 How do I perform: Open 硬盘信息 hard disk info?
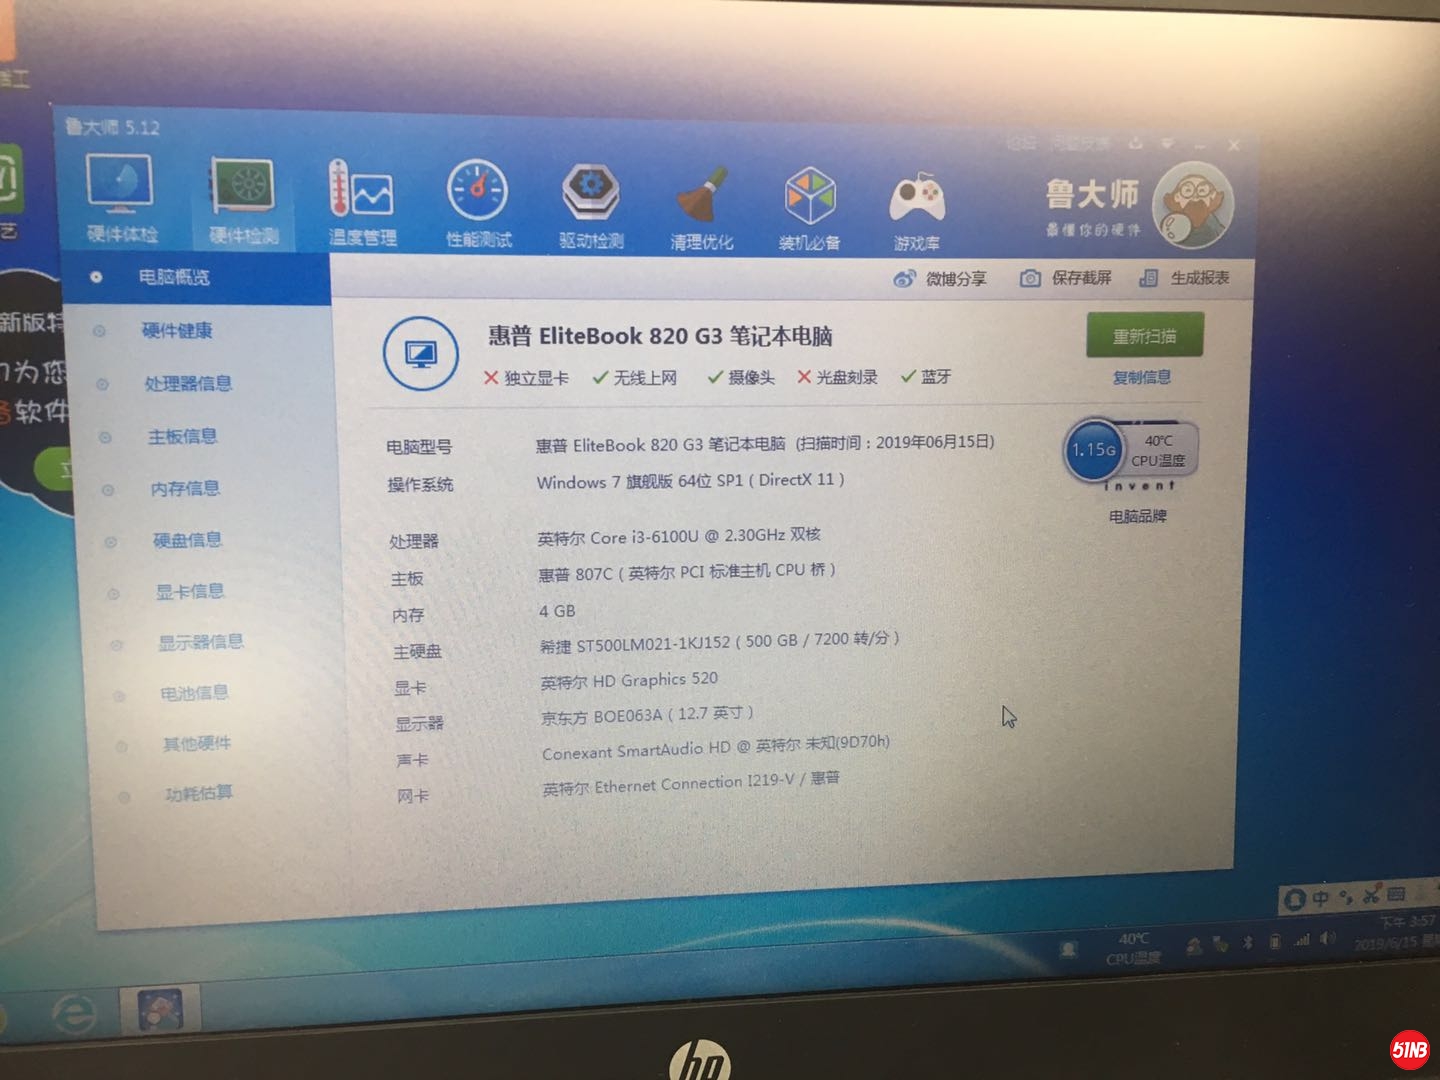187,540
